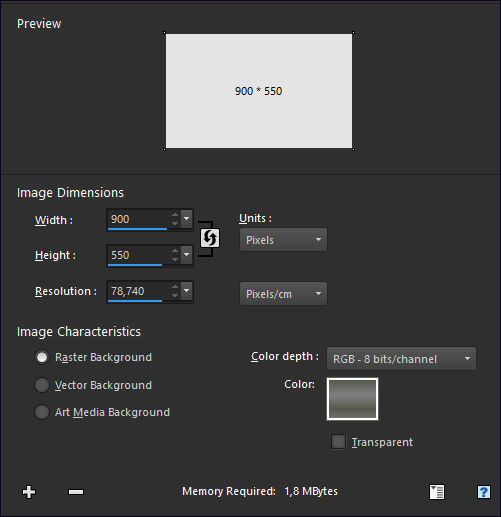Viewport: 501px width, 517px height.
Task: Open the Height value dropdown arrow
Action: point(187,255)
